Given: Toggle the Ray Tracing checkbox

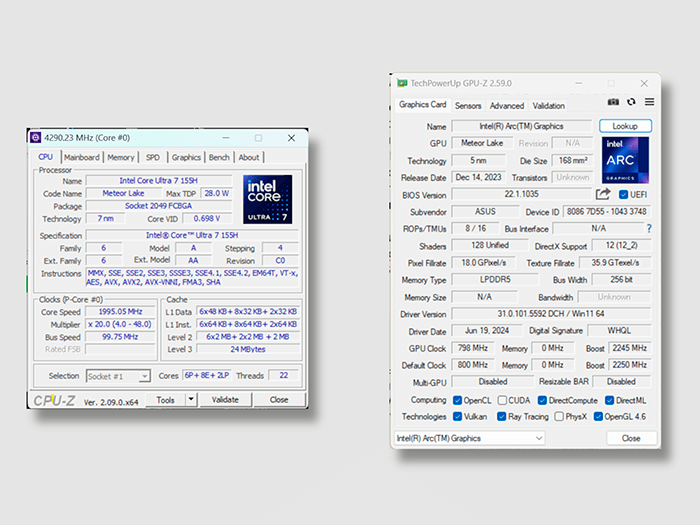Looking at the screenshot, I should (501, 417).
